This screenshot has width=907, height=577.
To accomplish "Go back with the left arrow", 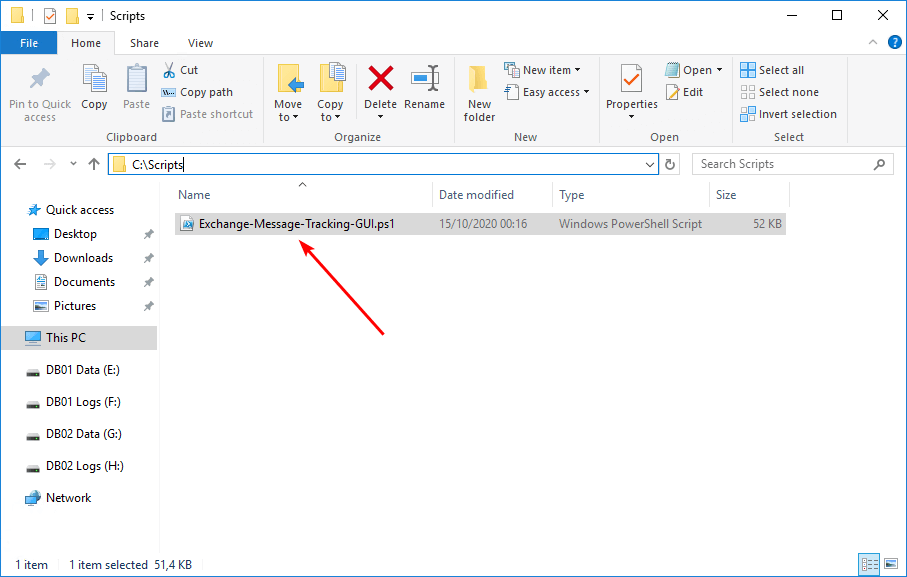I will (x=20, y=164).
